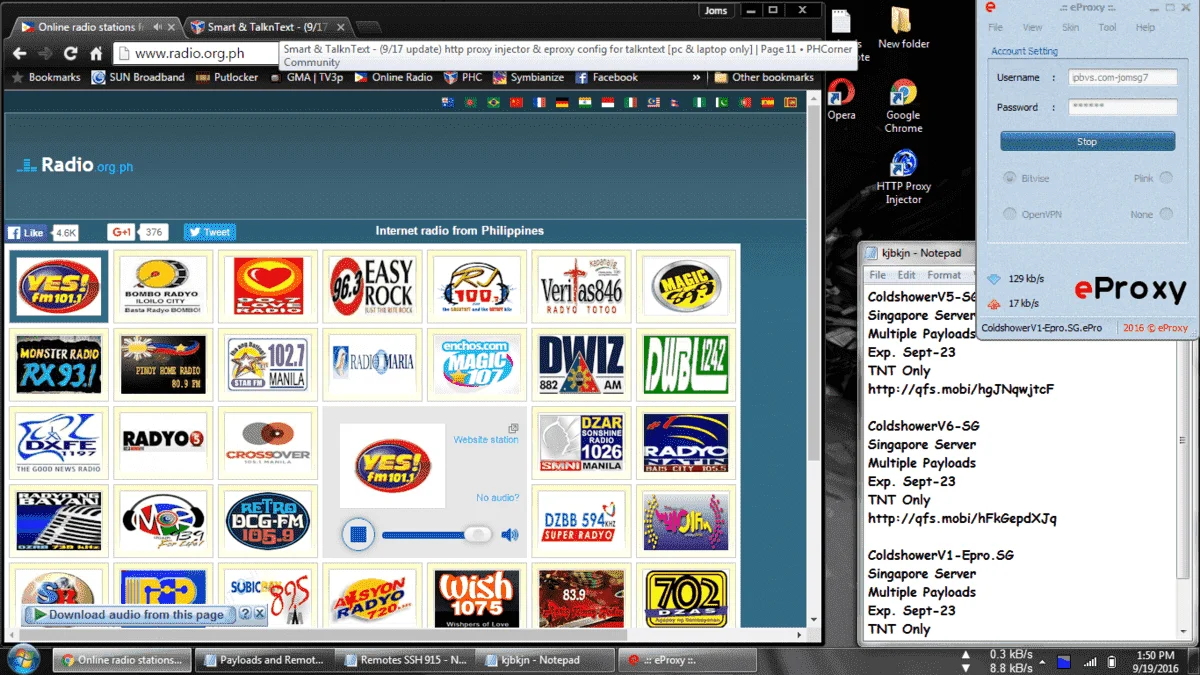Reload the page in Chrome
Image resolution: width=1200 pixels, height=675 pixels.
(70, 54)
